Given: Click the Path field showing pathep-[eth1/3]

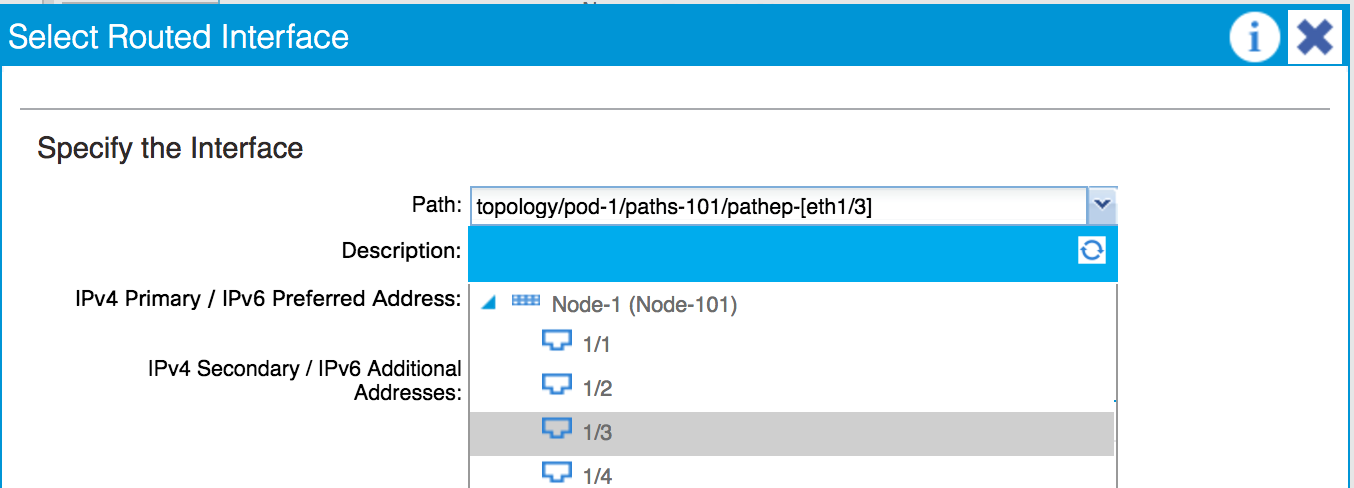Looking at the screenshot, I should (x=778, y=207).
